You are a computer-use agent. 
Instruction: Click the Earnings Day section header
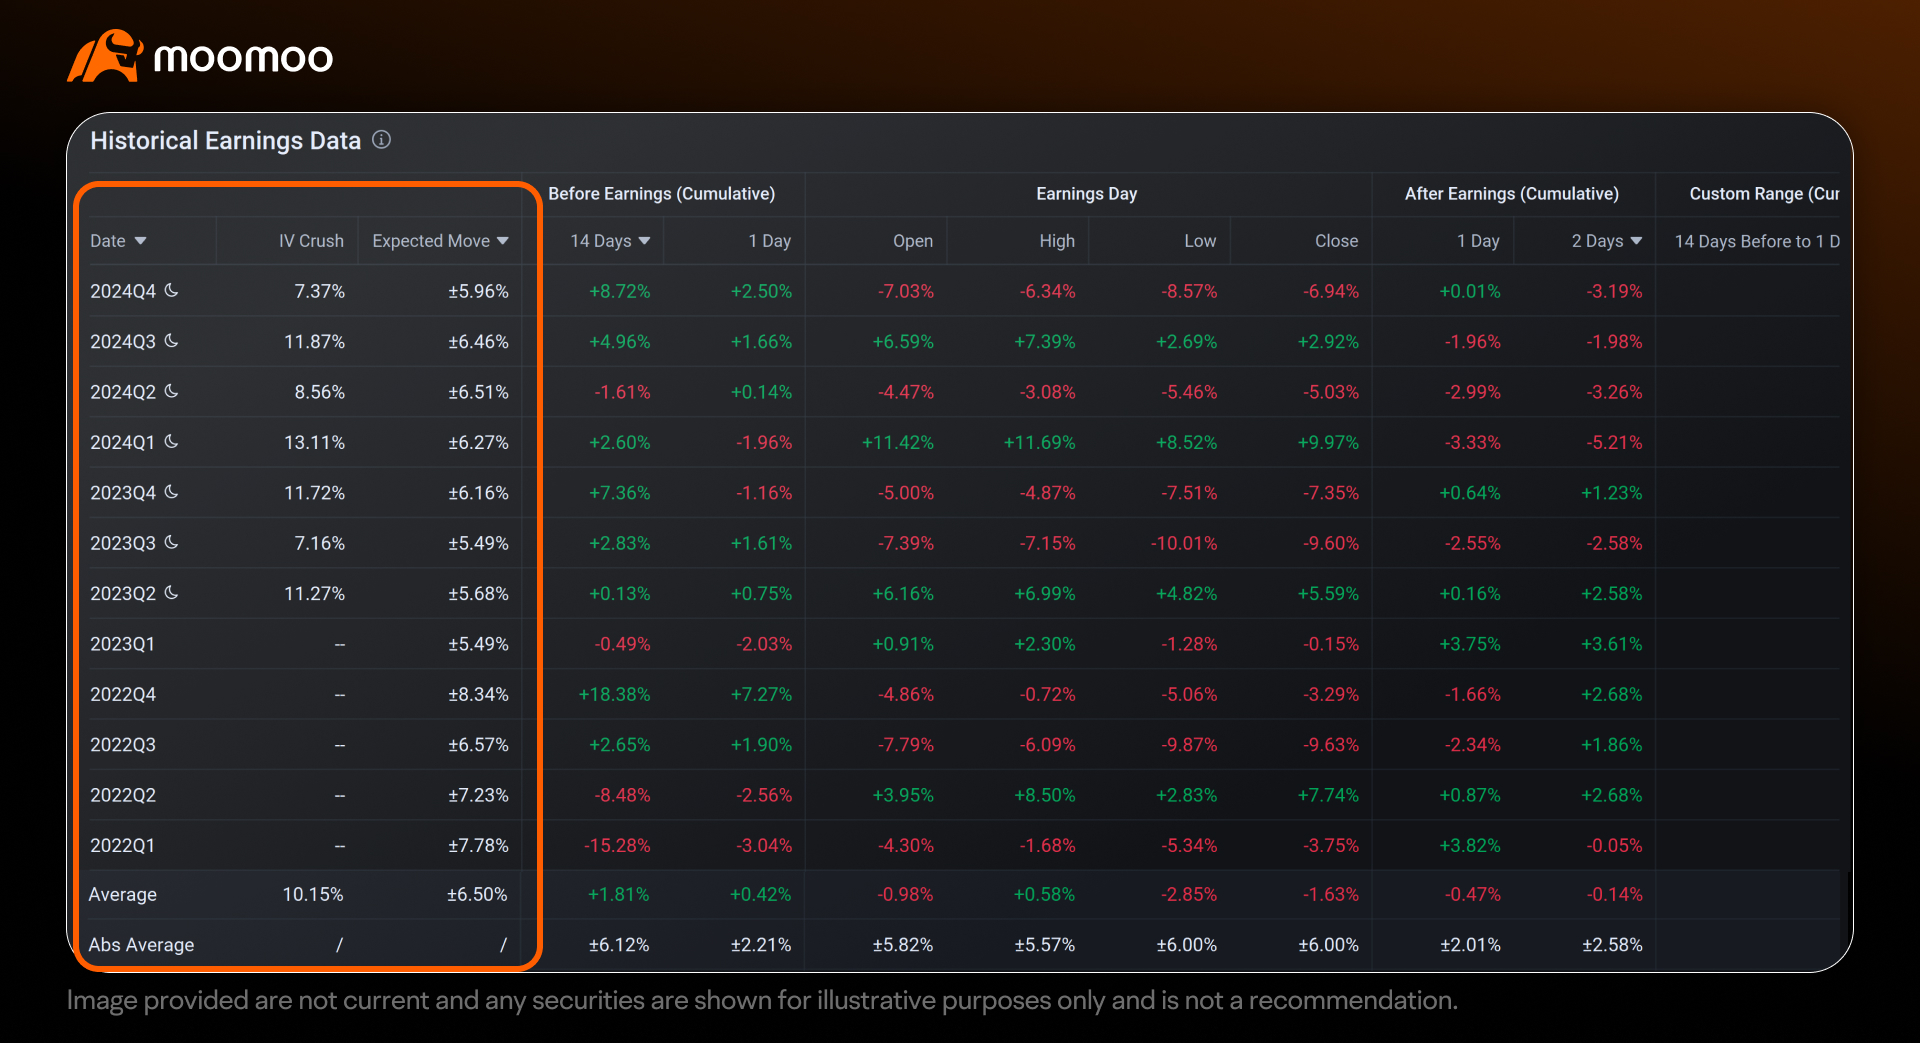tap(1086, 193)
